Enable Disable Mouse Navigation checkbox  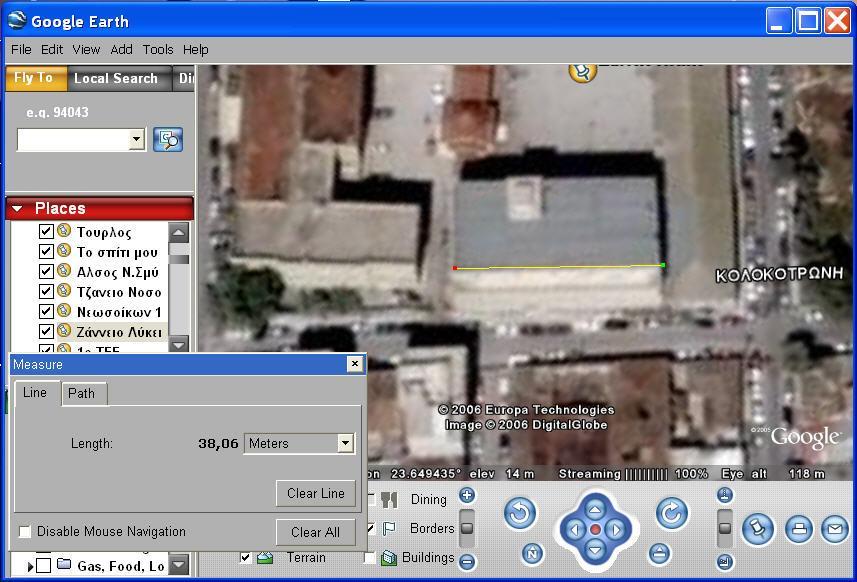[x=25, y=532]
